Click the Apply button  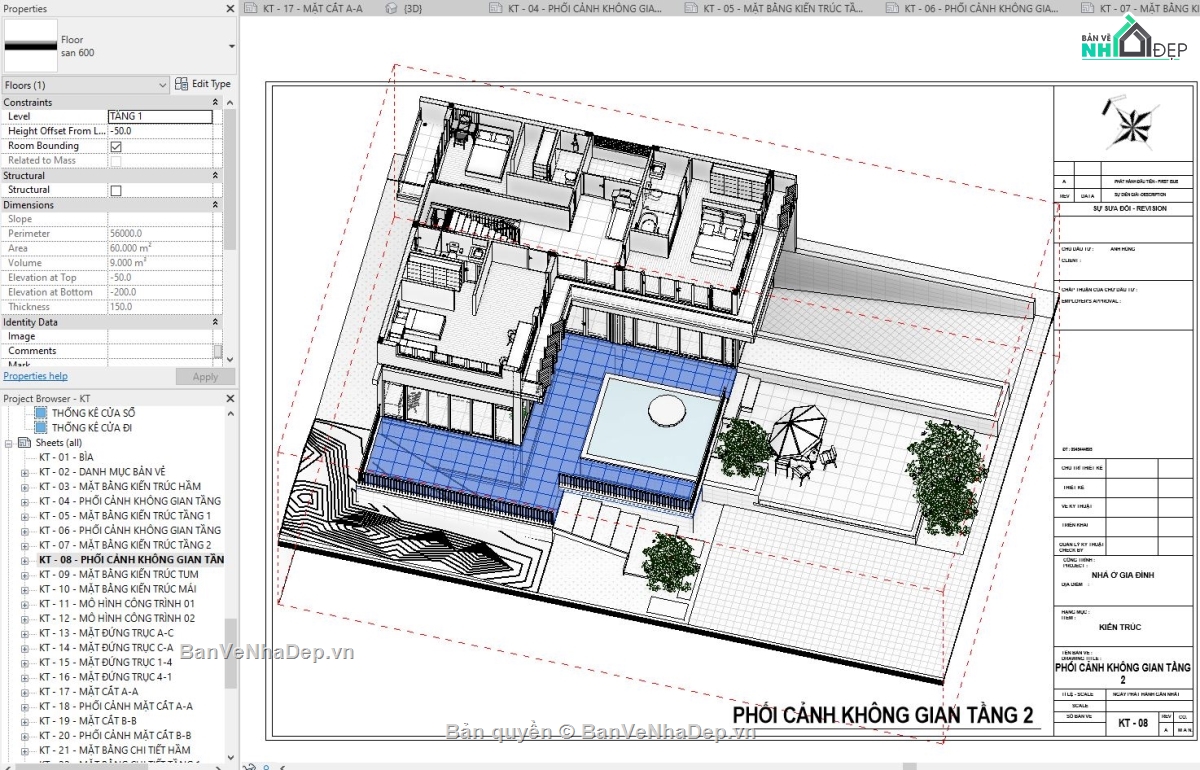click(205, 377)
